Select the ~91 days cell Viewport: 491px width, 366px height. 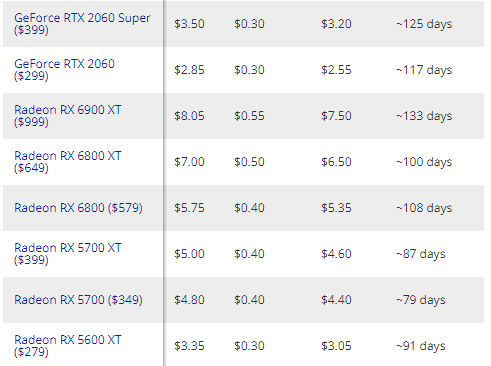click(x=421, y=346)
